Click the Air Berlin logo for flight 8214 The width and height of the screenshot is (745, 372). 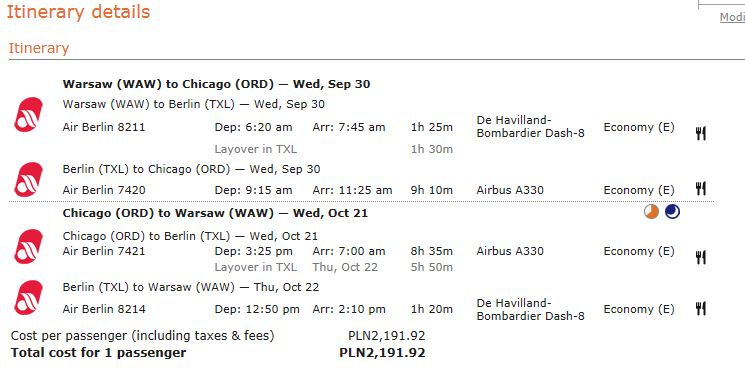point(29,297)
